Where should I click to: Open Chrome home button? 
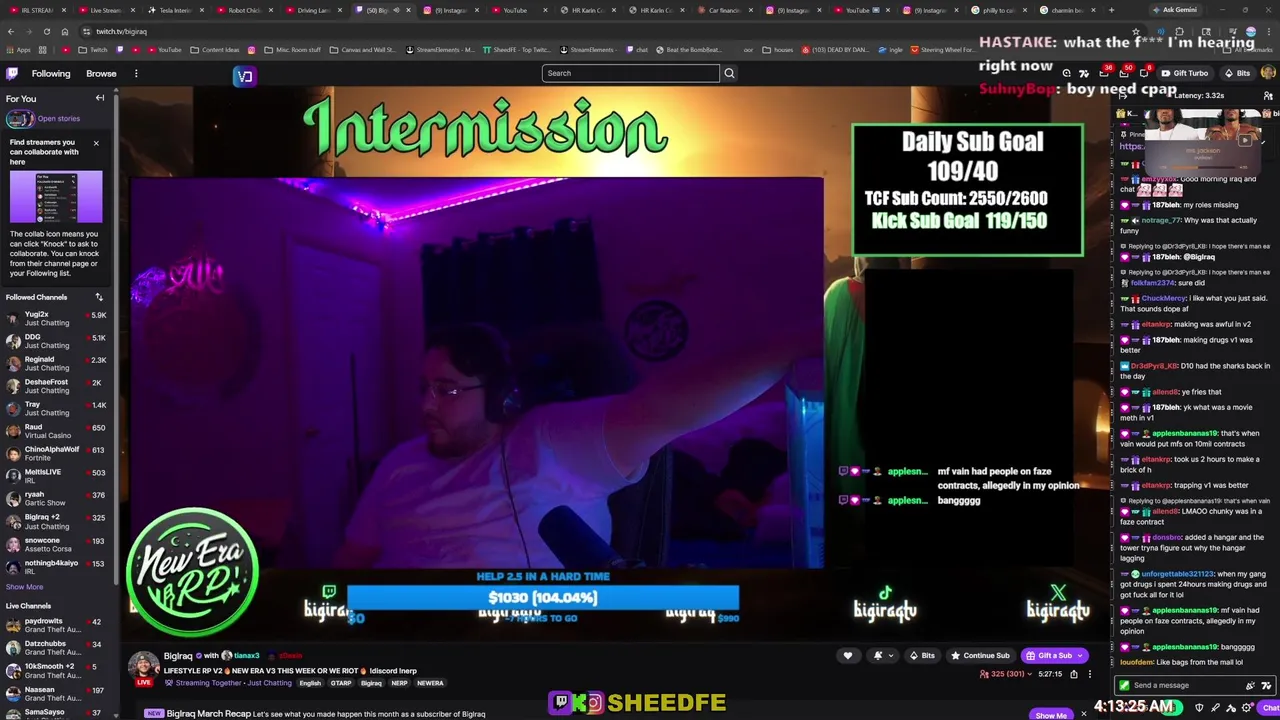point(64,31)
